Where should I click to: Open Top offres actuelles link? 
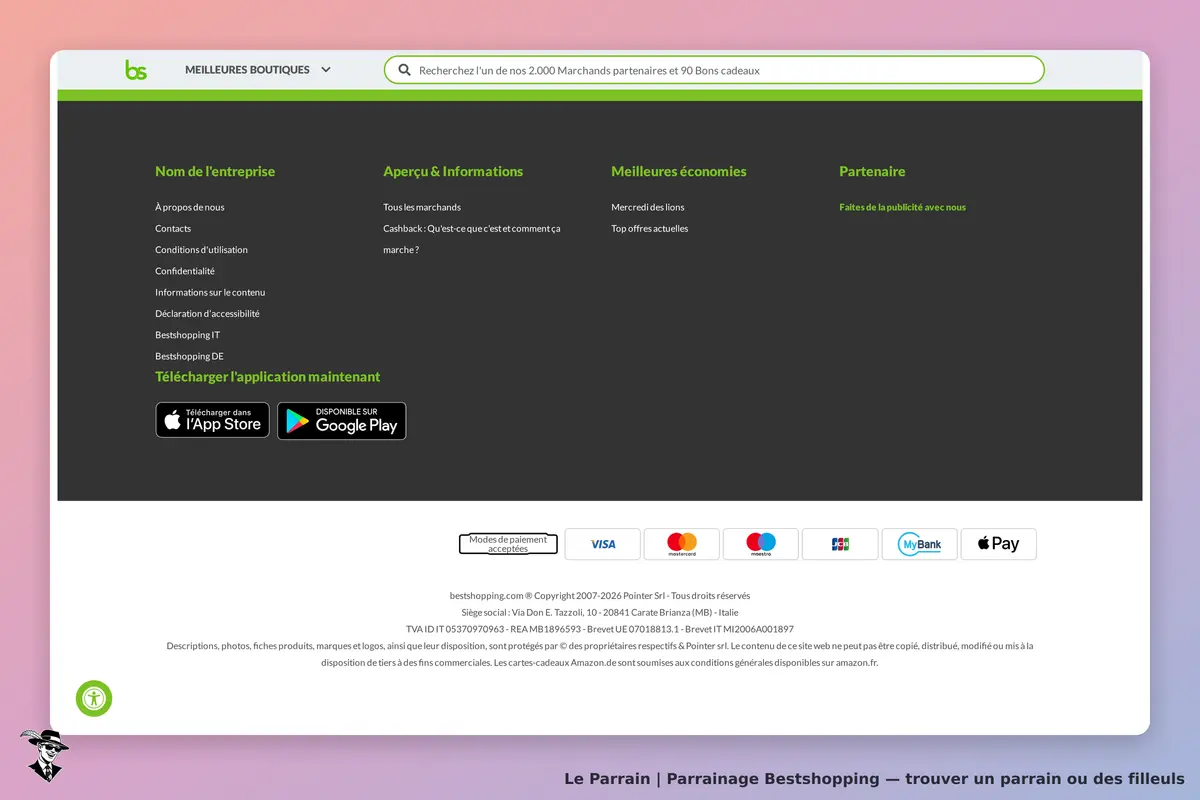coord(650,228)
